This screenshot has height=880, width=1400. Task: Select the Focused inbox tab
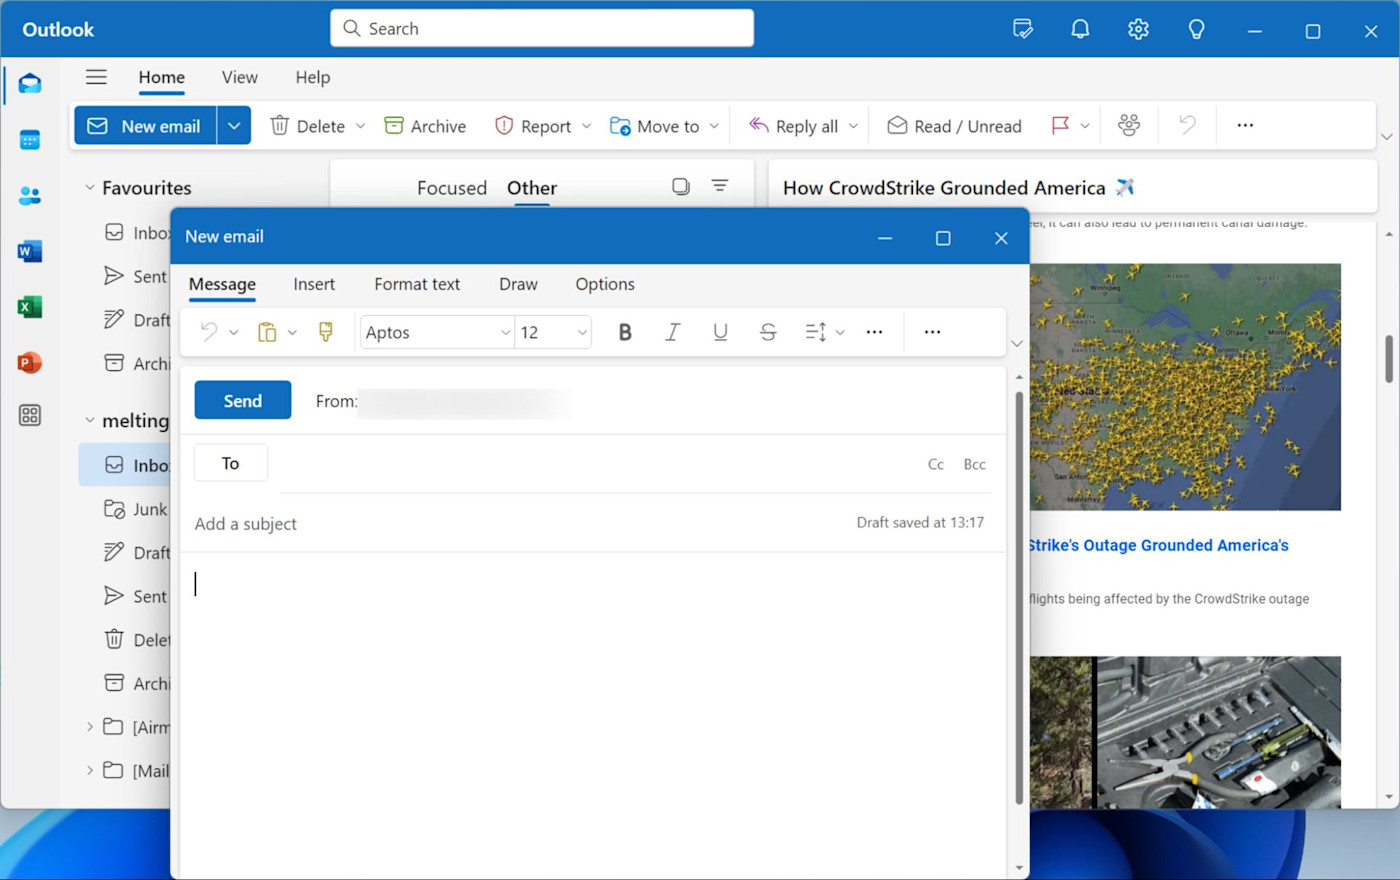[x=452, y=188]
